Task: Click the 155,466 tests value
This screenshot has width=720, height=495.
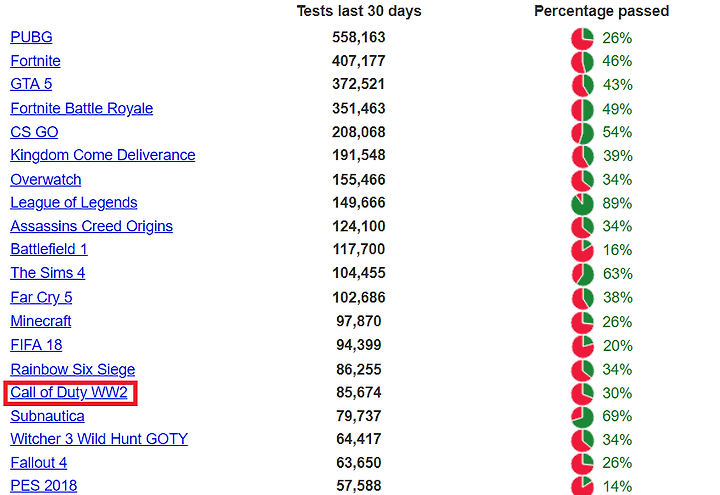Action: point(359,180)
